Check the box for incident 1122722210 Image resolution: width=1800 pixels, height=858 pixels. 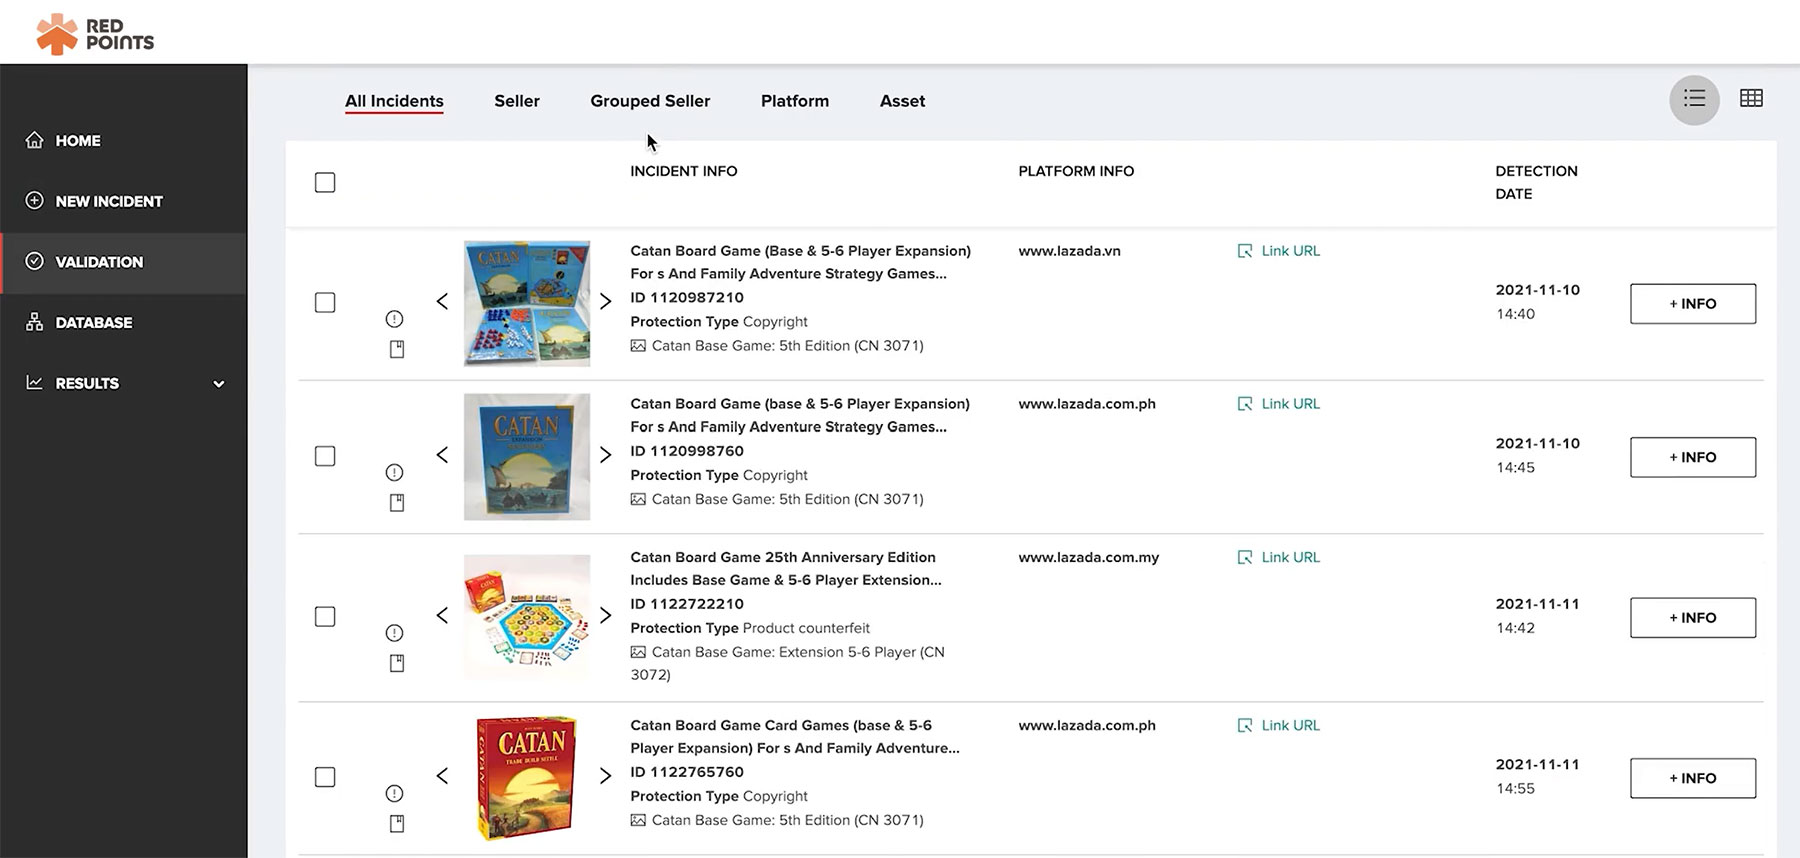pos(325,616)
